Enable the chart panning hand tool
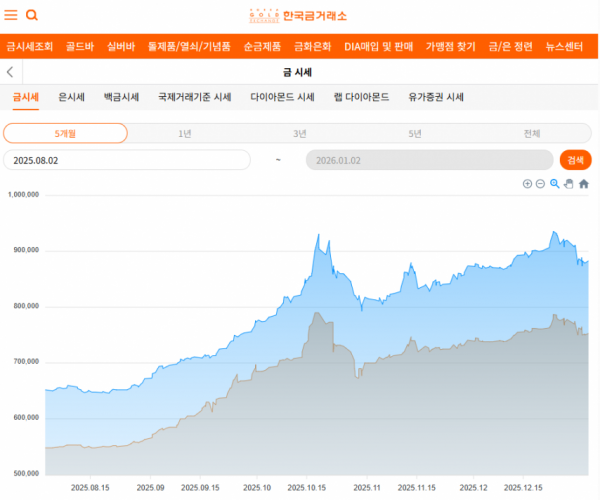Screen dimensions: 600x500 [569, 184]
